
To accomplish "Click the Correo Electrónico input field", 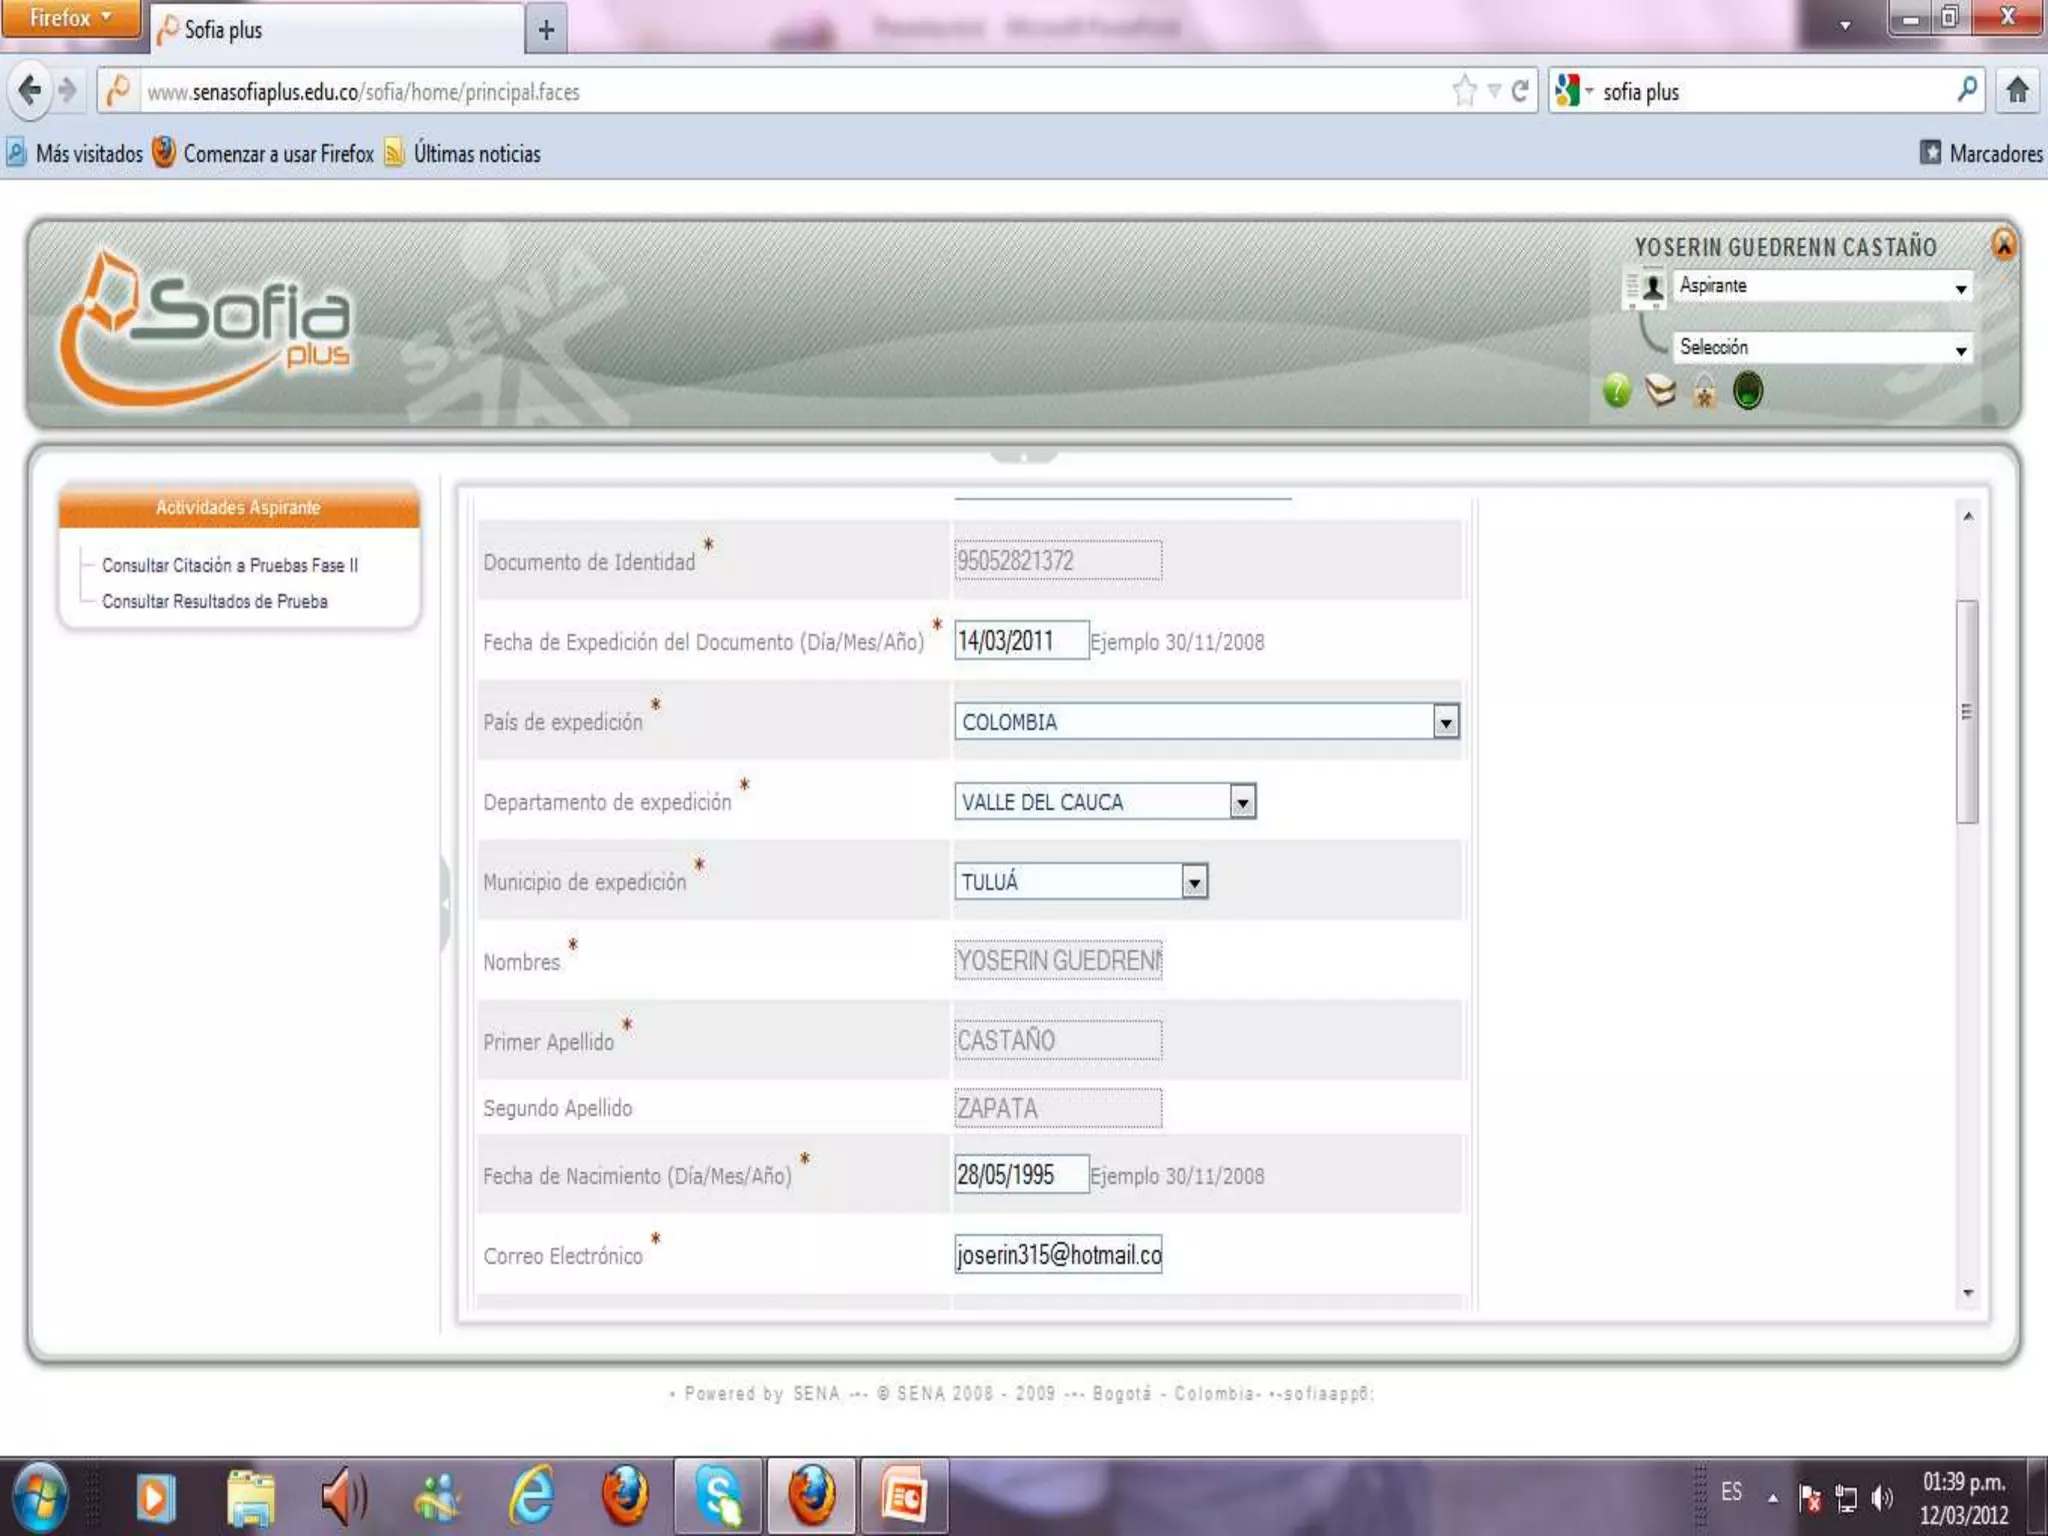I will point(1057,1254).
